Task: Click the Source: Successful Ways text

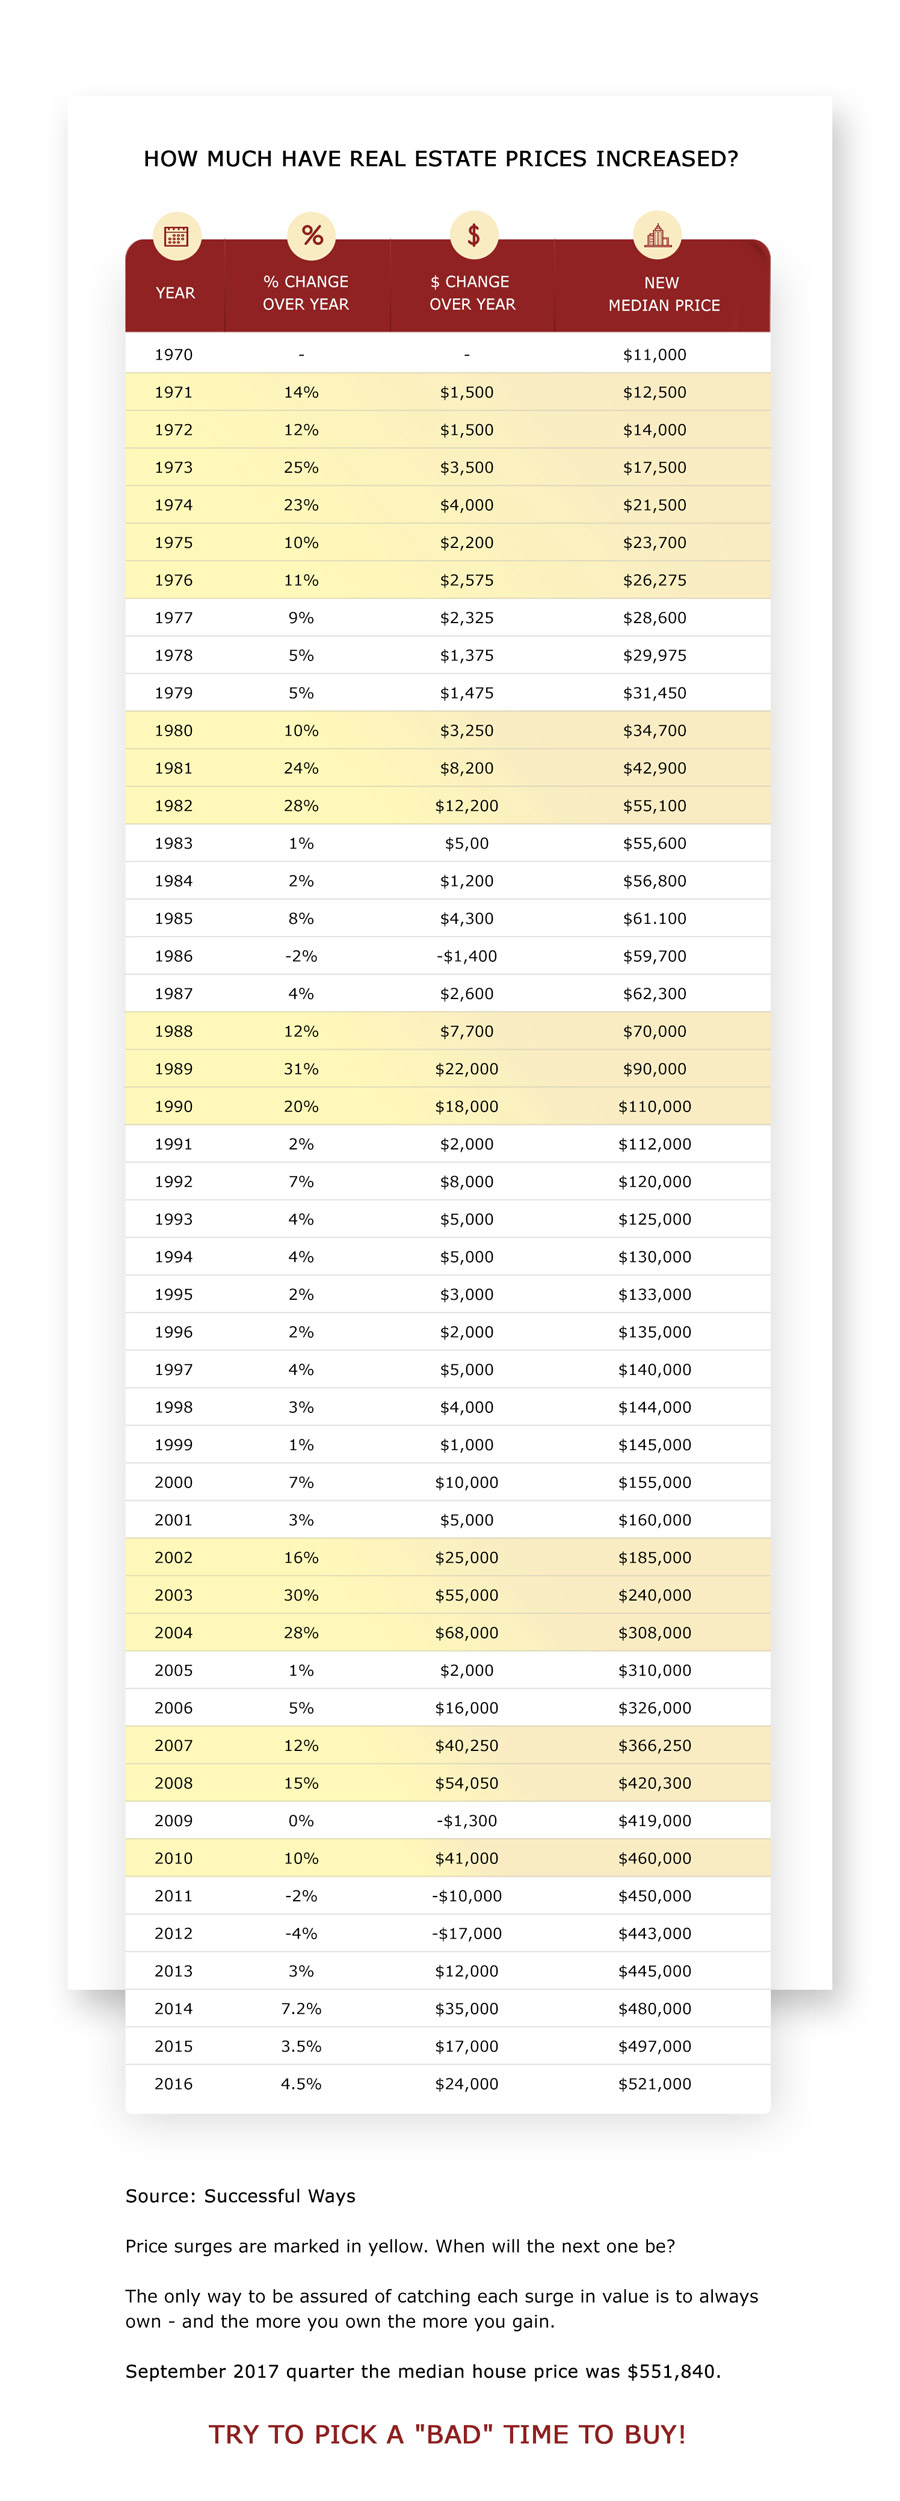Action: pyautogui.click(x=240, y=2196)
